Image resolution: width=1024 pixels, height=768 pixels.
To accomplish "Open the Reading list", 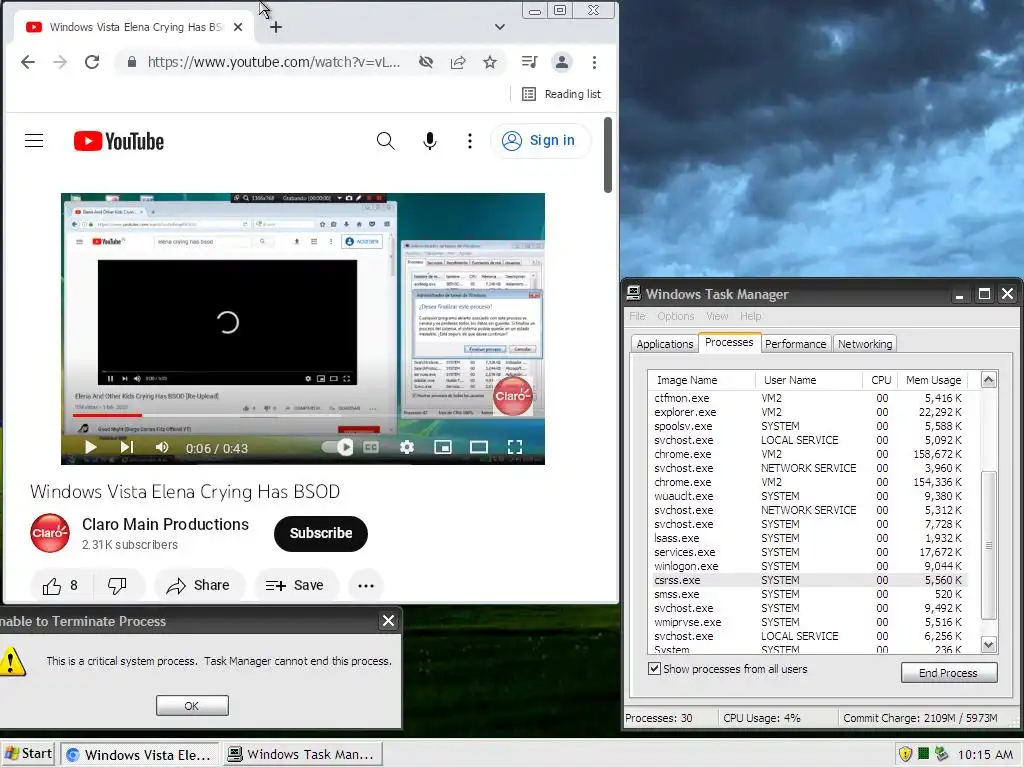I will point(561,94).
